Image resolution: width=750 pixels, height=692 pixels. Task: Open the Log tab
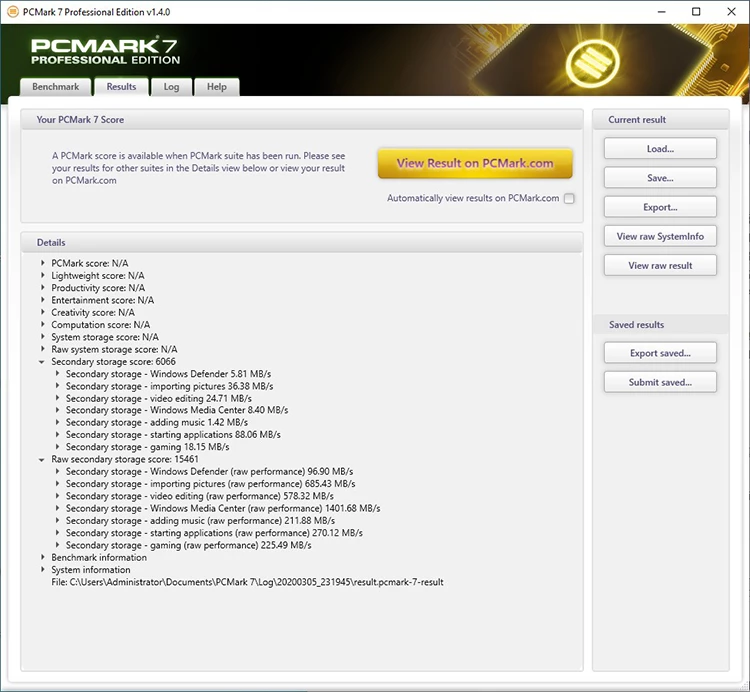coord(171,87)
